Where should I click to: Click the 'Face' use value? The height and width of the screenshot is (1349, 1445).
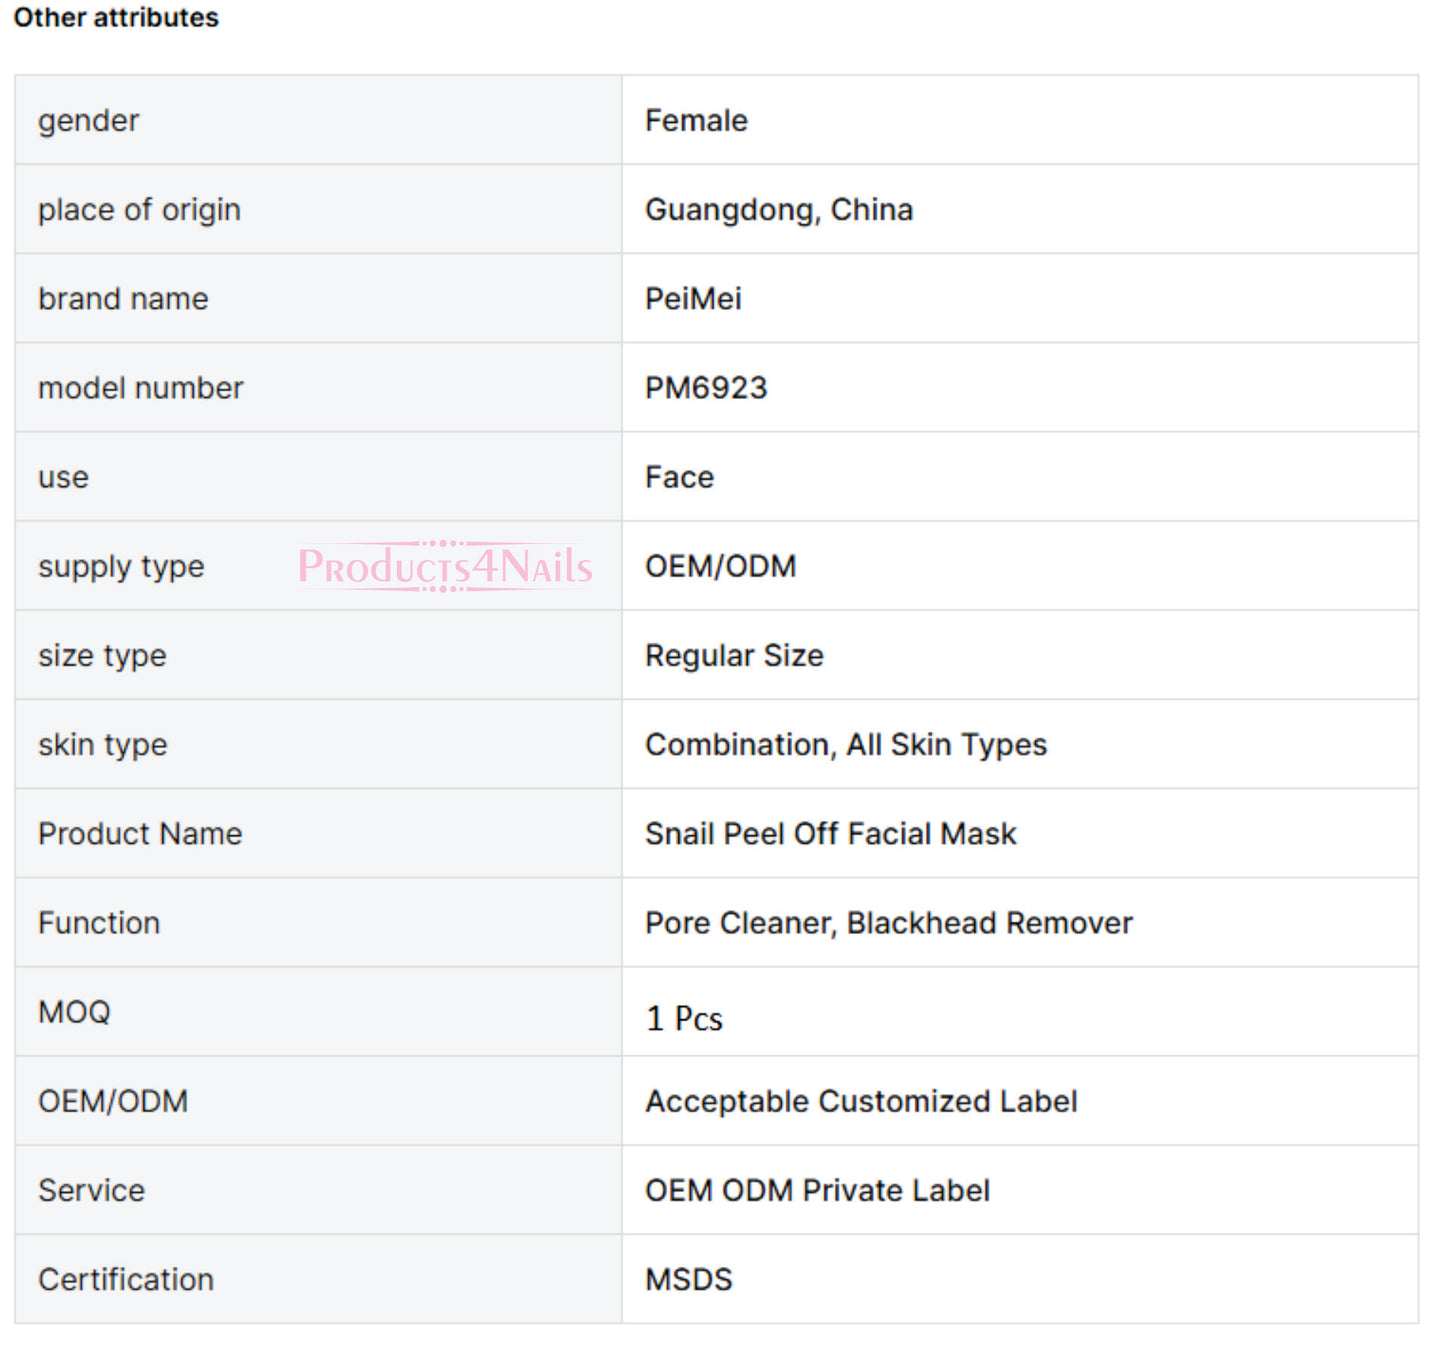coord(679,477)
